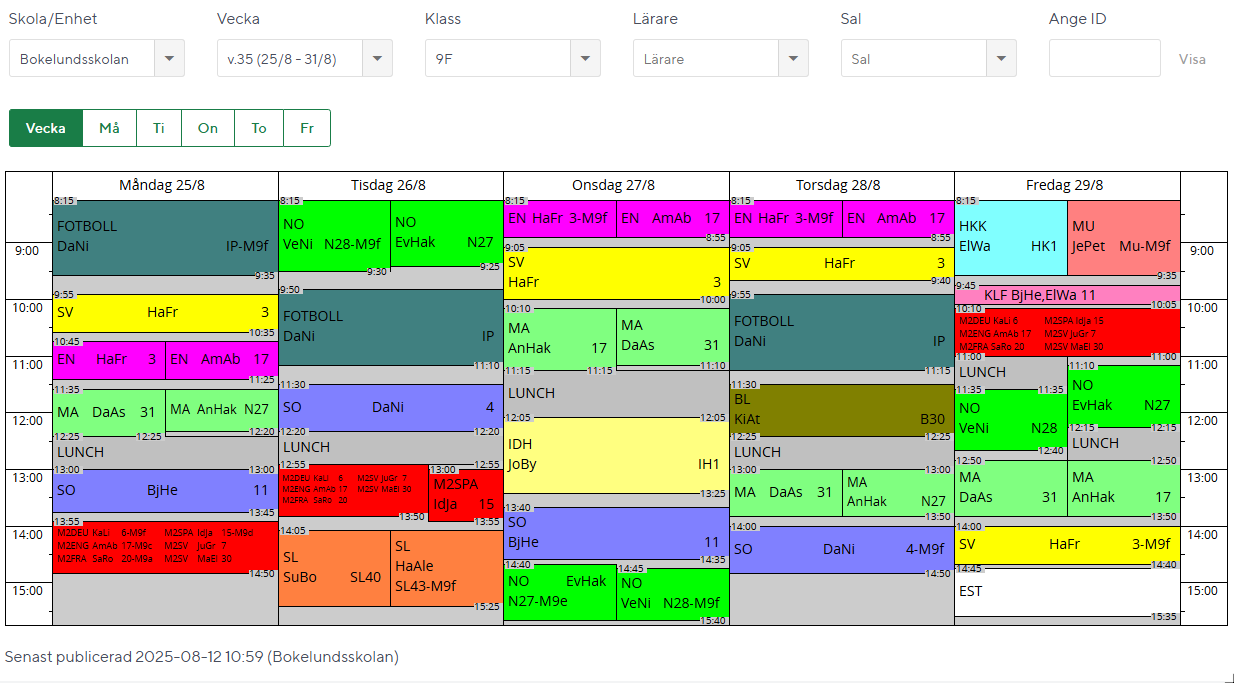The width and height of the screenshot is (1234, 683).
Task: Switch to the Må day tab
Action: tap(110, 128)
